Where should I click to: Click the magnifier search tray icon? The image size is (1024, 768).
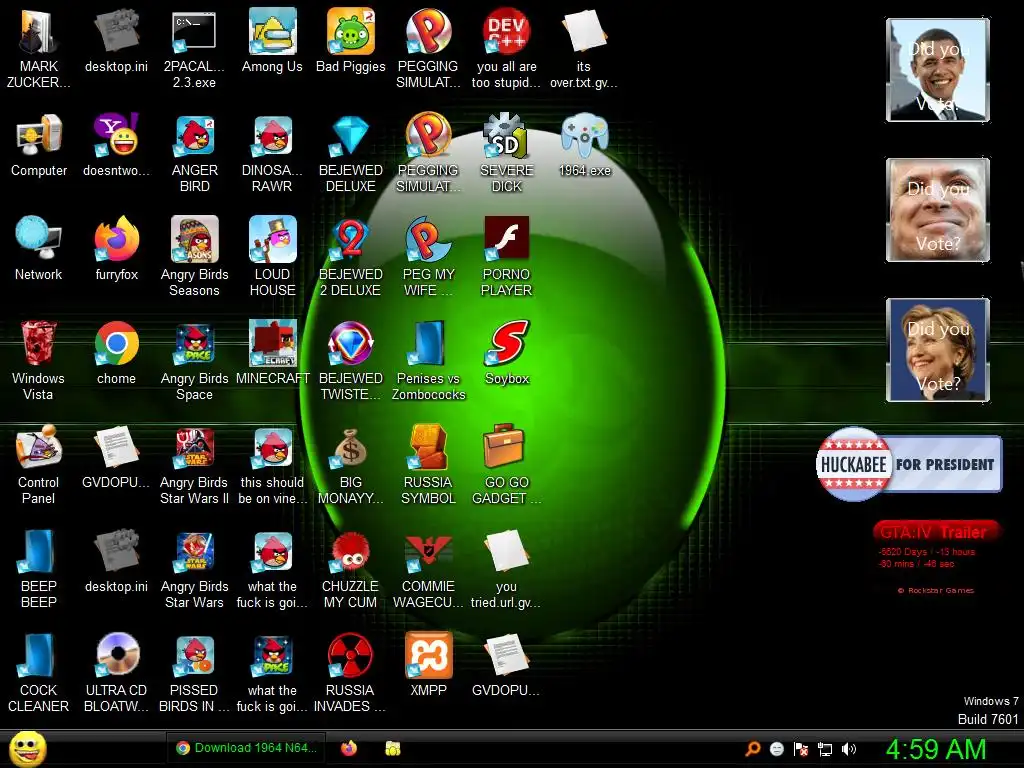753,749
